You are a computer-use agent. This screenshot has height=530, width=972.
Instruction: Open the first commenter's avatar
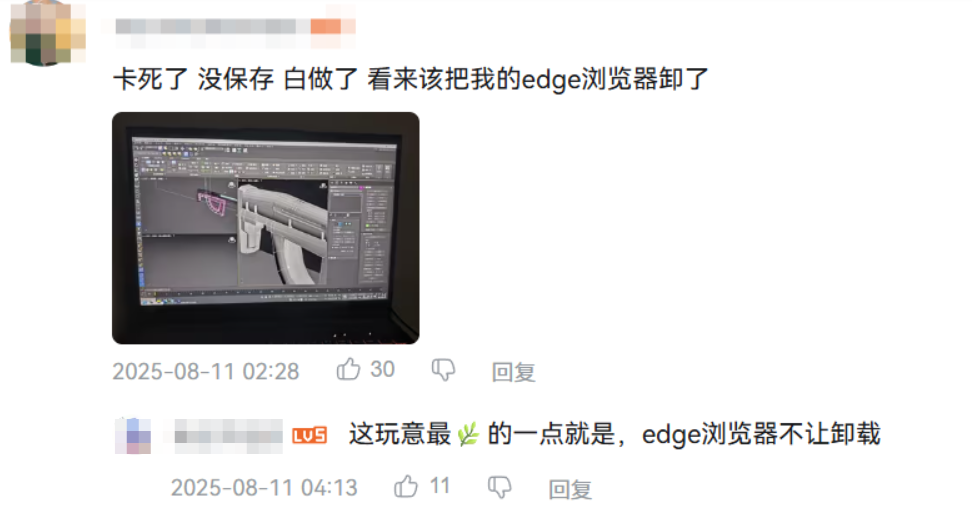tap(48, 33)
